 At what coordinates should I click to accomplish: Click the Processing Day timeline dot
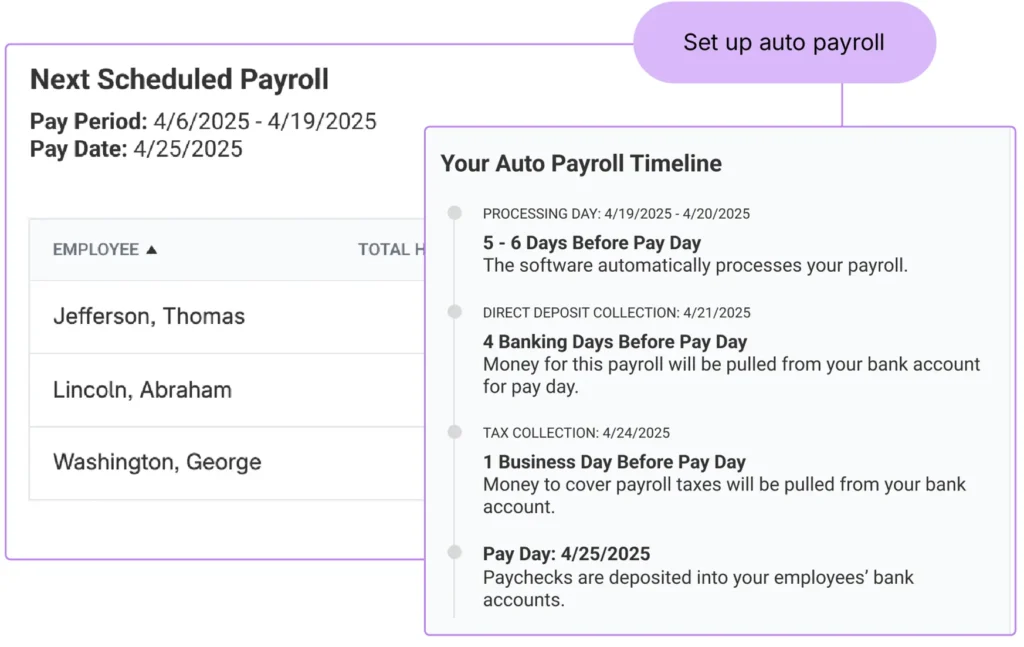[x=455, y=213]
